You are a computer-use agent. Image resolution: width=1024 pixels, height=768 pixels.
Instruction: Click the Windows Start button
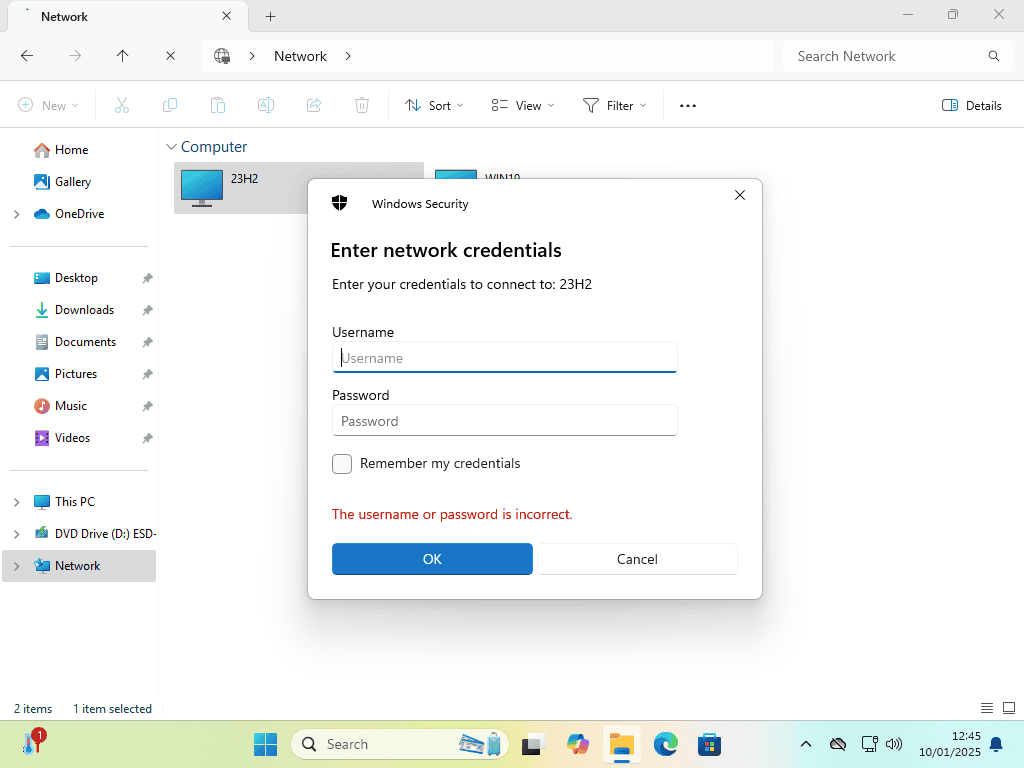(265, 744)
